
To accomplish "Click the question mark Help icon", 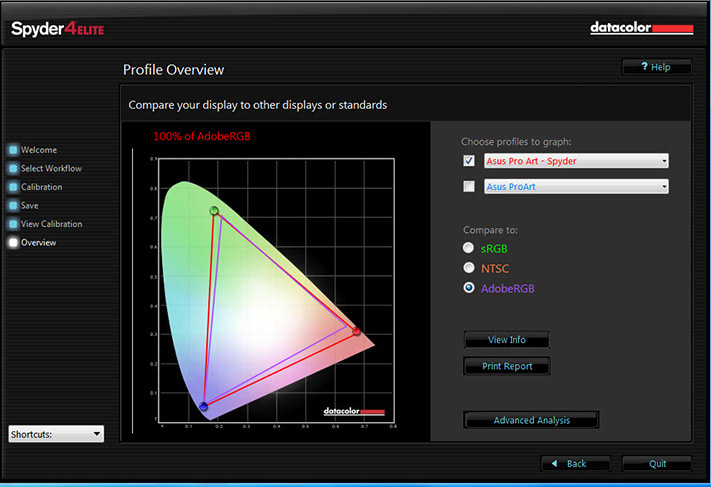I will pos(644,67).
